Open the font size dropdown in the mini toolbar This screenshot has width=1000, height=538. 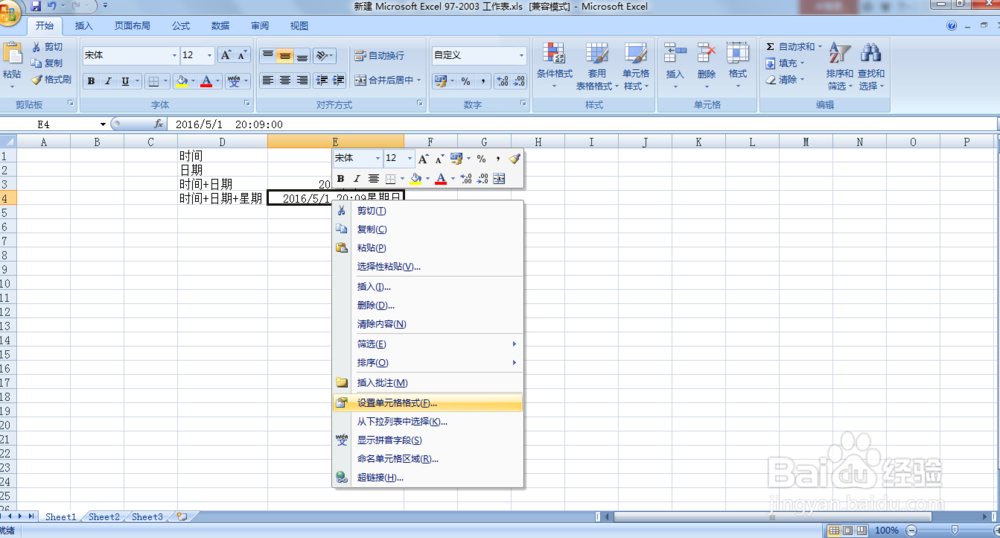tap(409, 158)
